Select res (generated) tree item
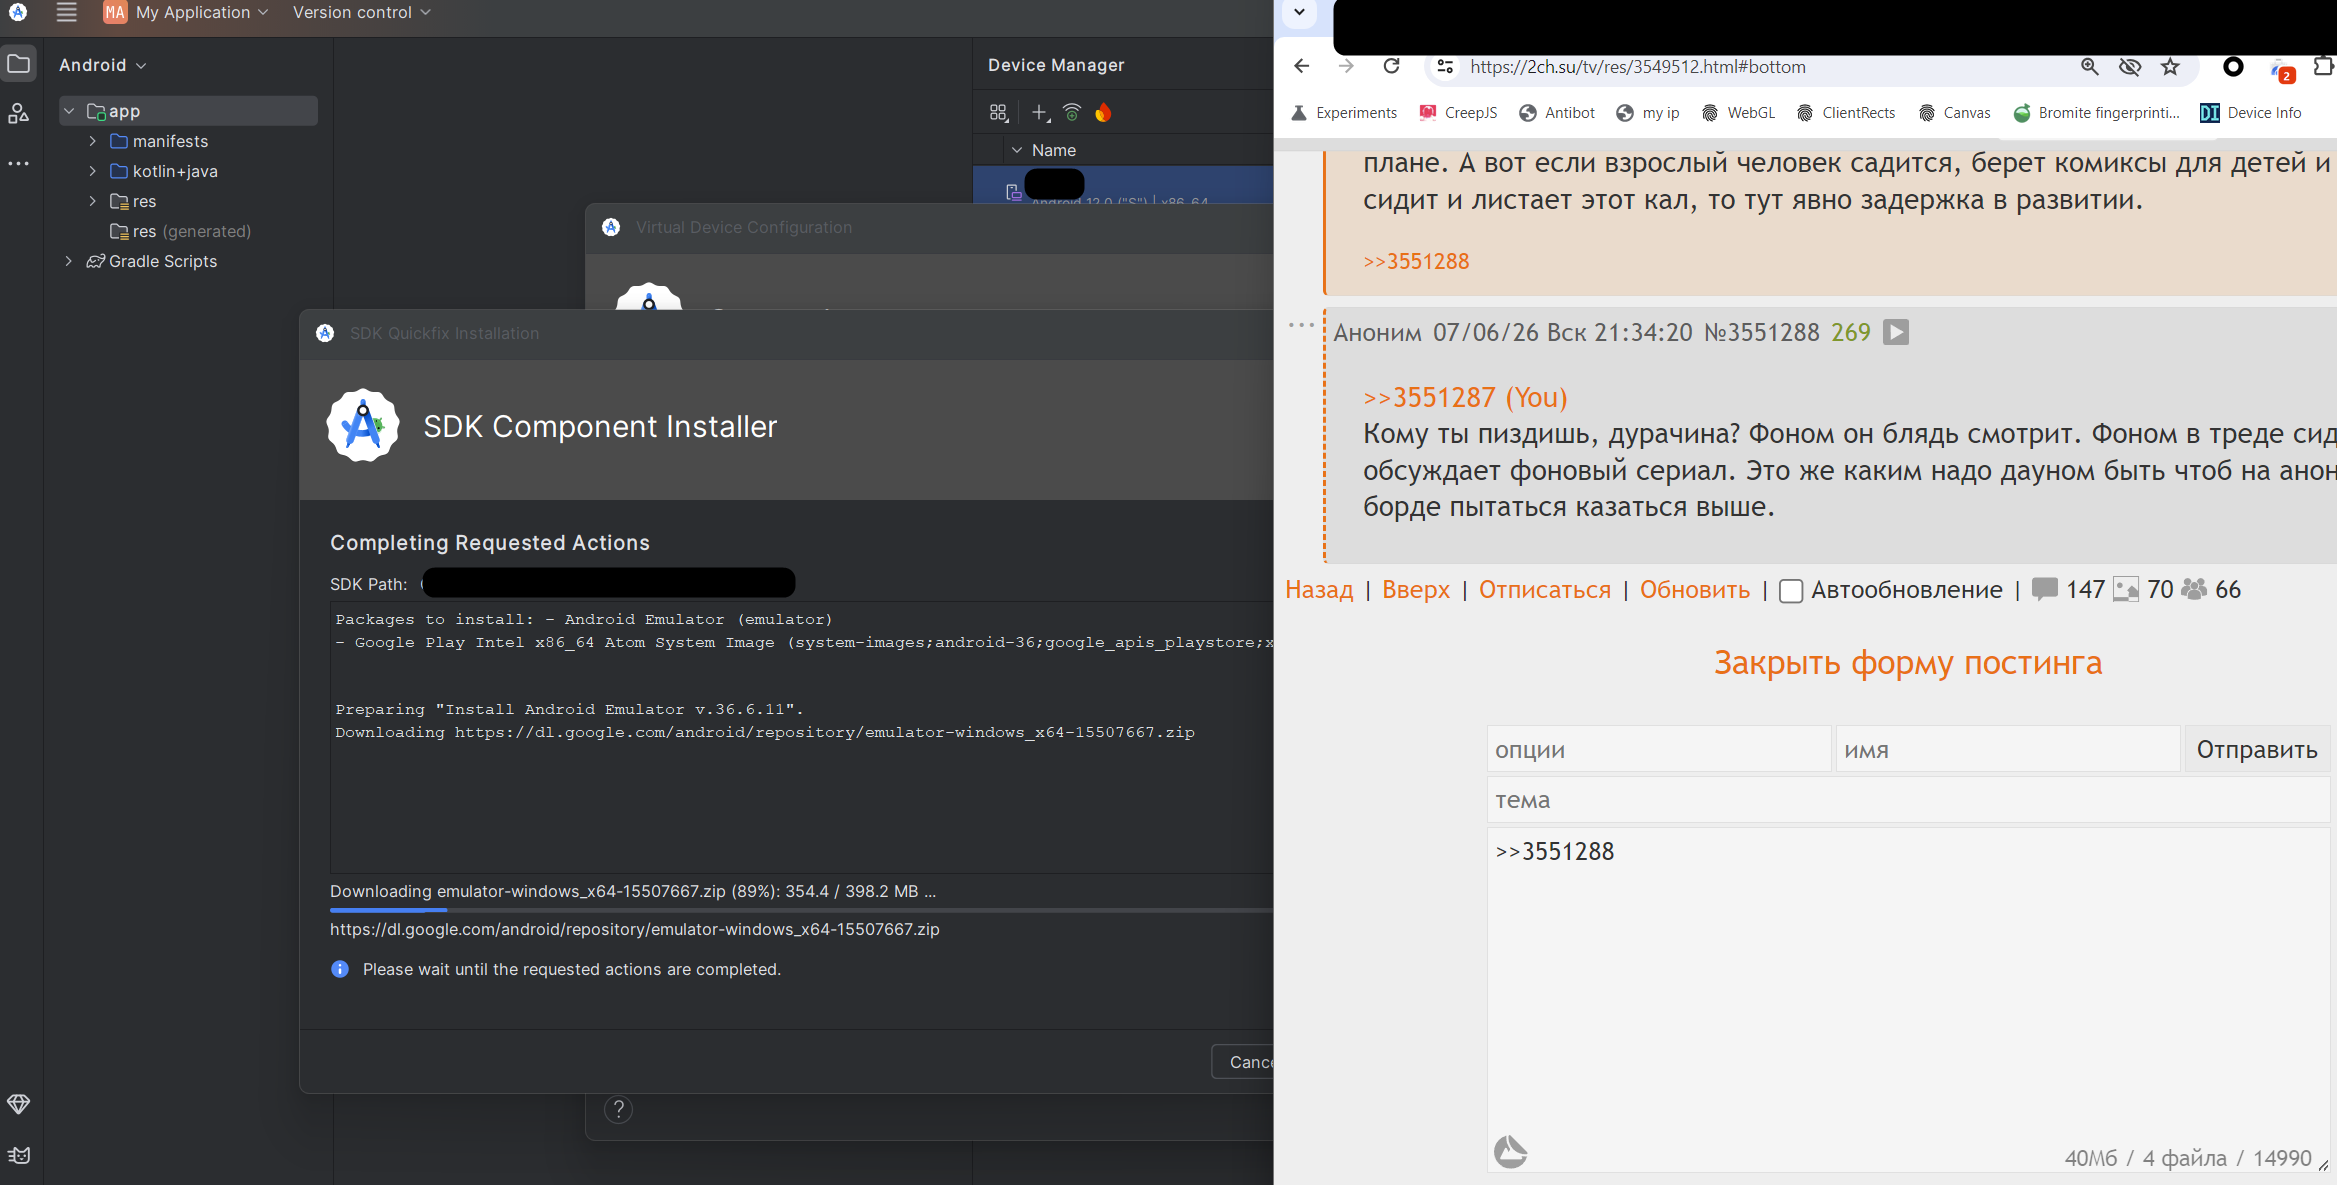 click(x=180, y=231)
